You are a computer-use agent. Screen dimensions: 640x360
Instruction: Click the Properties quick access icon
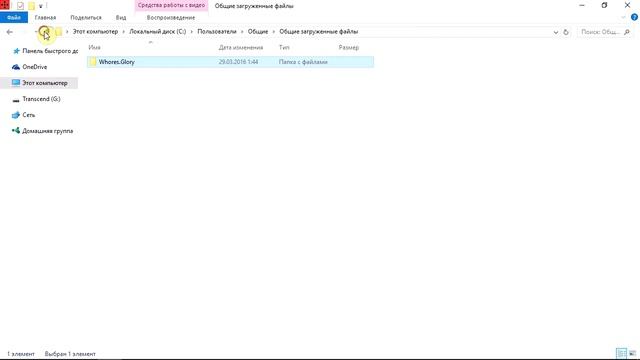pos(20,6)
